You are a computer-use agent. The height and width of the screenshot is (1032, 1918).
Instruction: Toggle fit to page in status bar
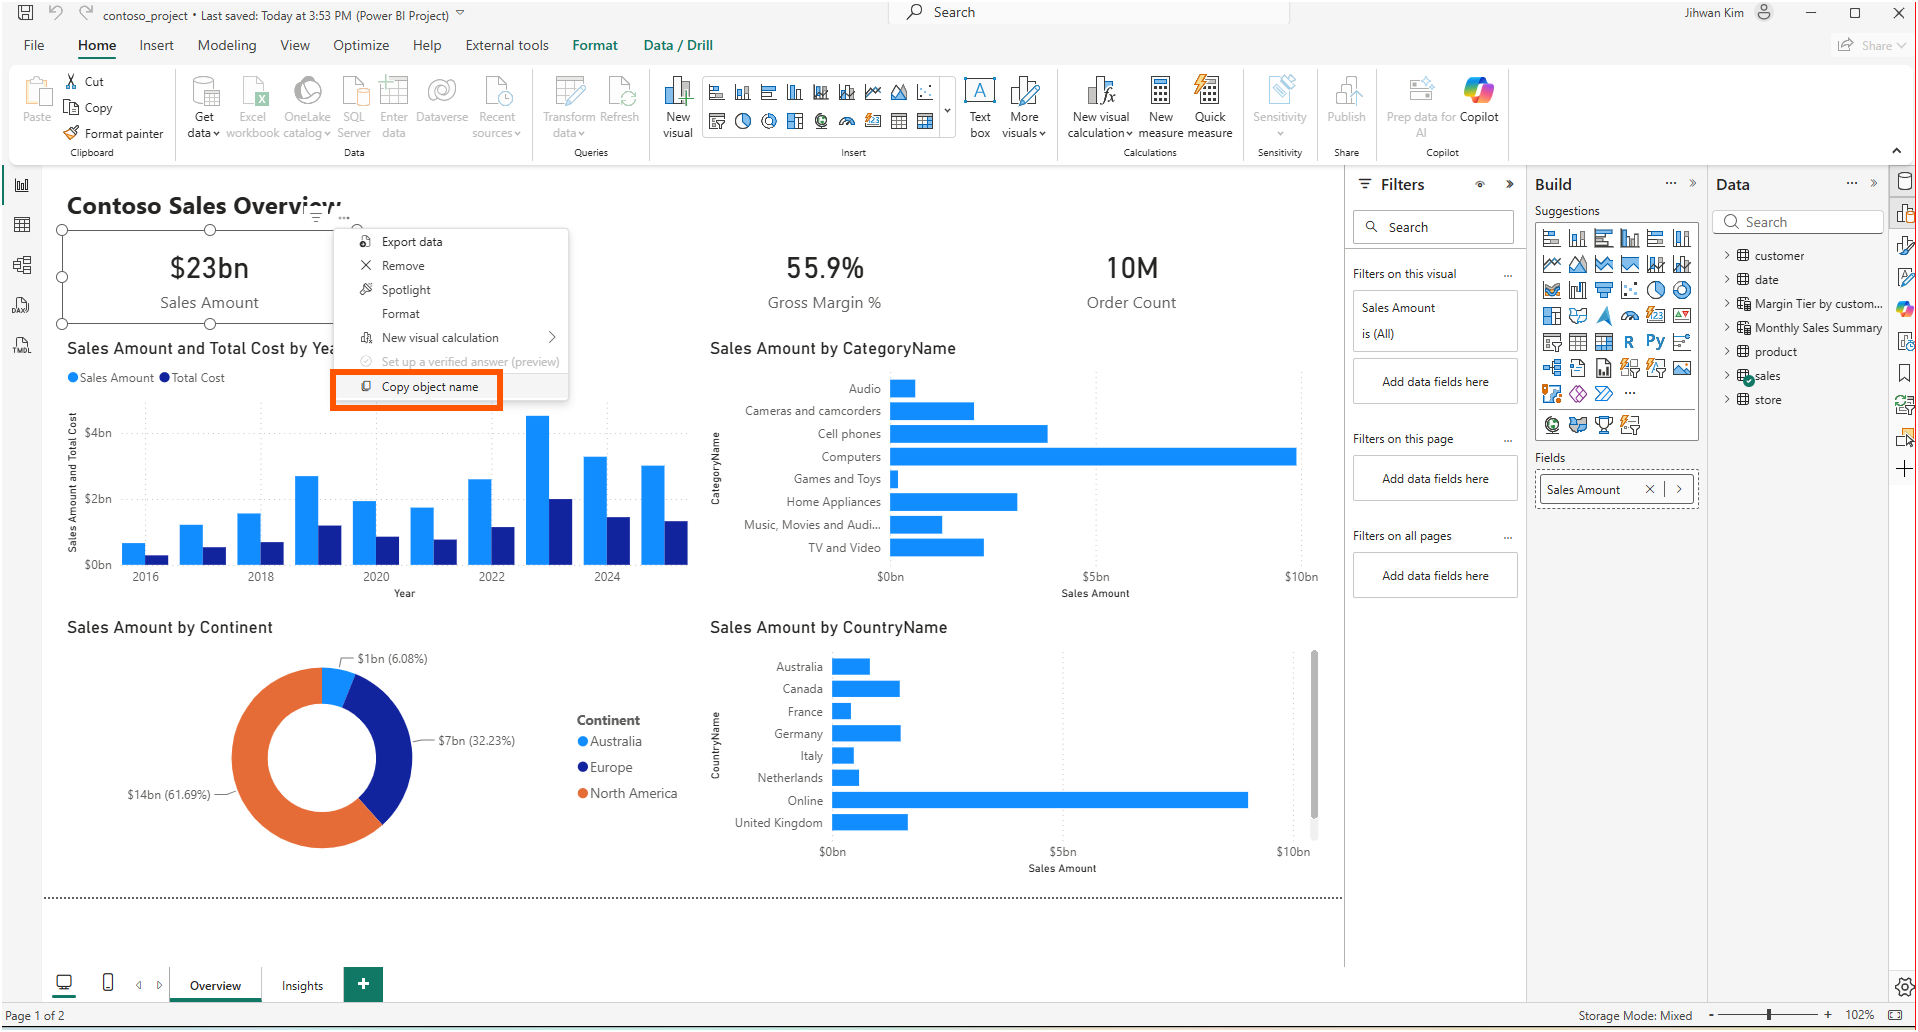(1895, 1015)
